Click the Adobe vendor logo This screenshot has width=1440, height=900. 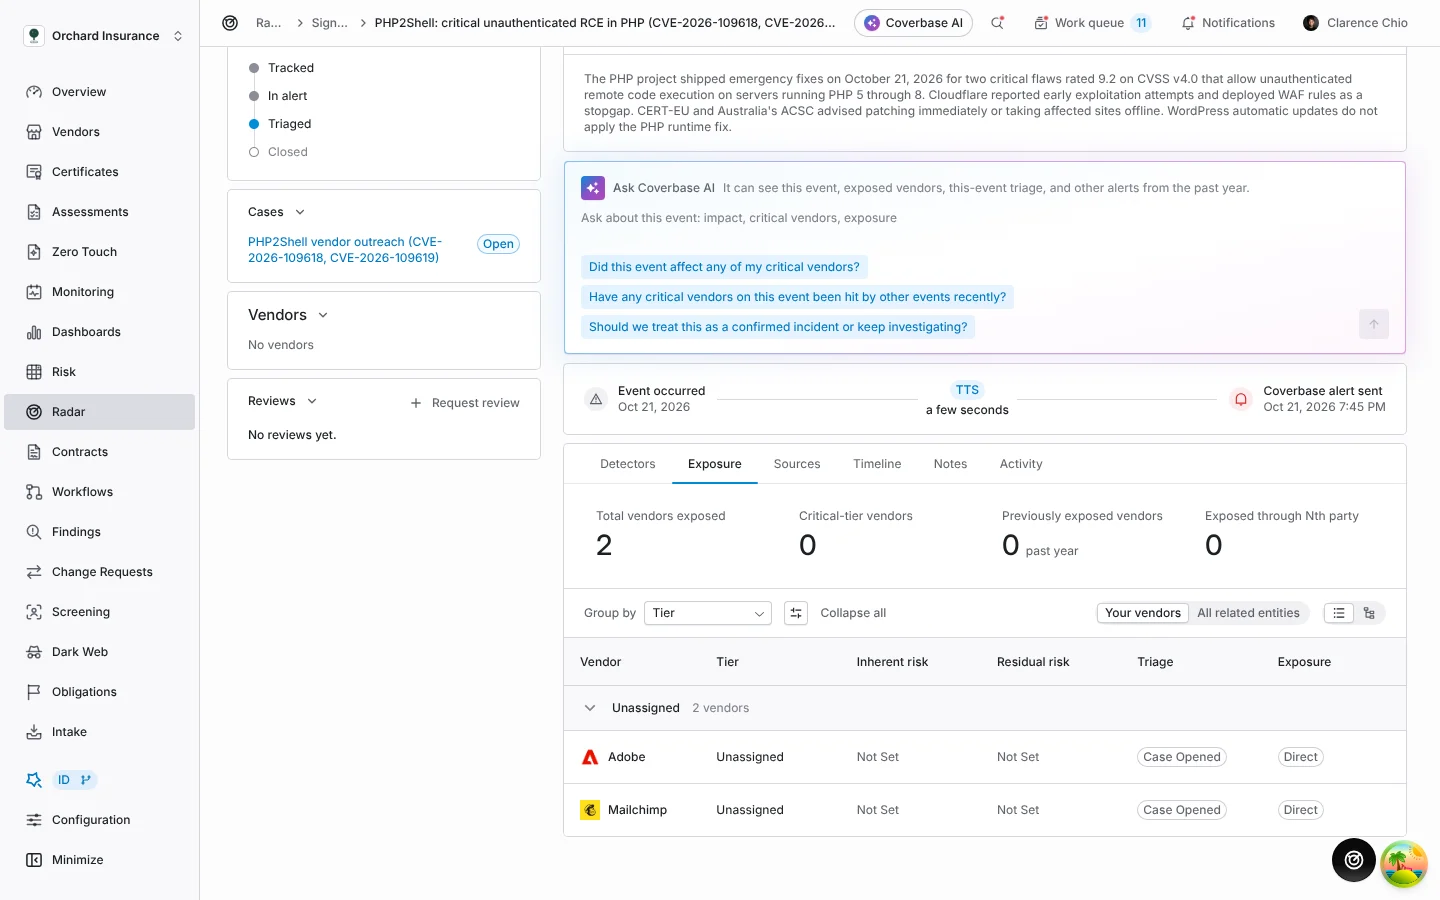pyautogui.click(x=590, y=757)
